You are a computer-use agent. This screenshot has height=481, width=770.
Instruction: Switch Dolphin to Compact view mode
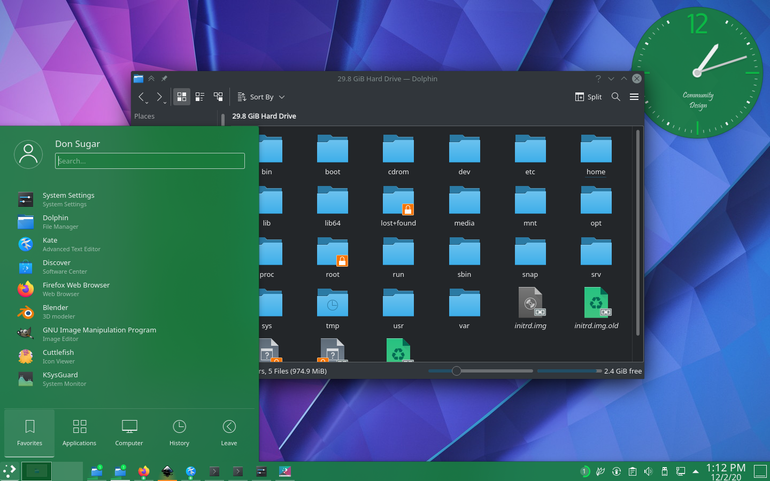click(200, 97)
